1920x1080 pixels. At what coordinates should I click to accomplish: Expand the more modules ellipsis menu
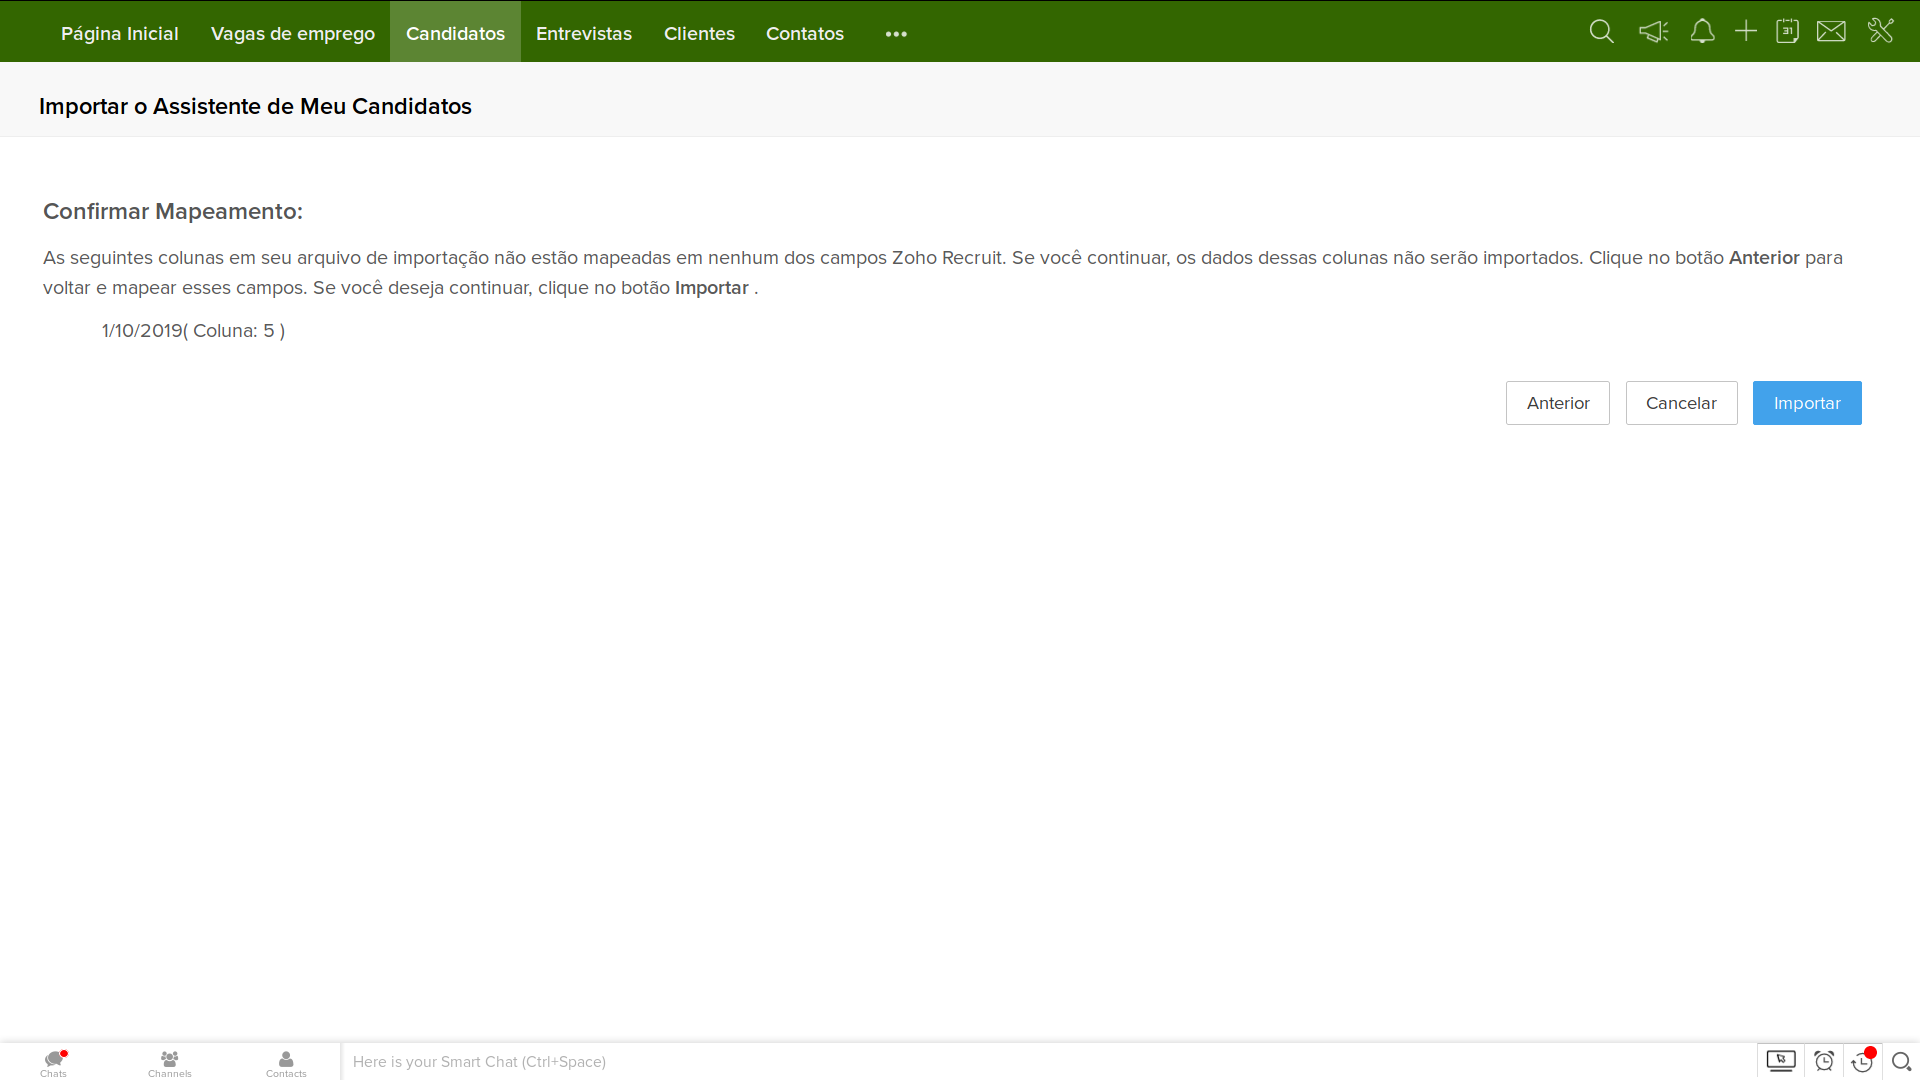point(896,34)
